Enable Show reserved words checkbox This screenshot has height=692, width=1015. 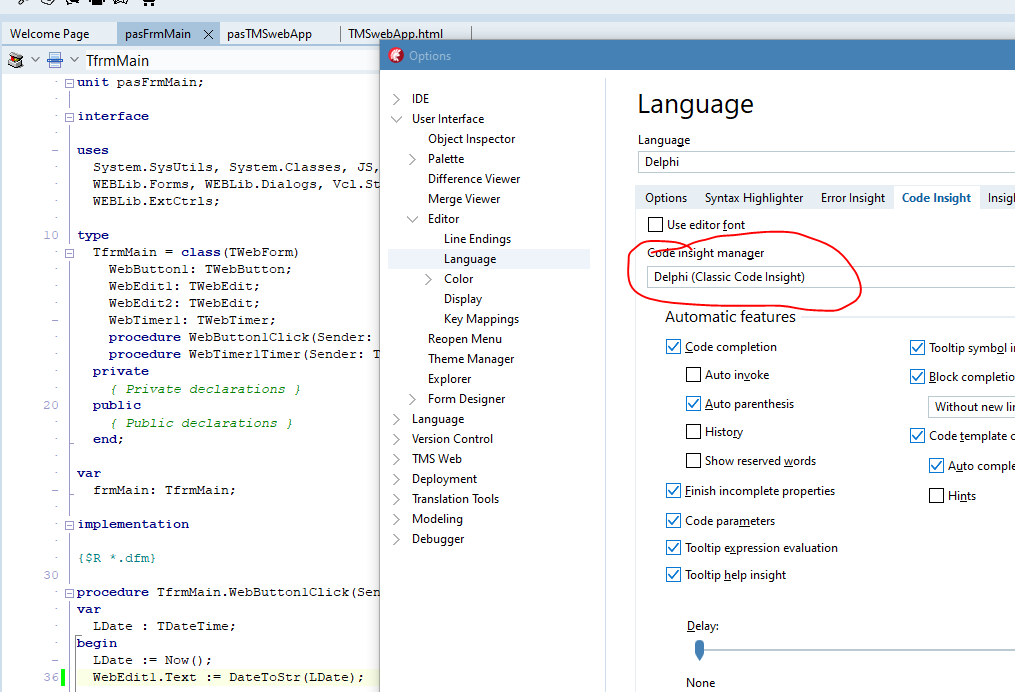point(693,461)
